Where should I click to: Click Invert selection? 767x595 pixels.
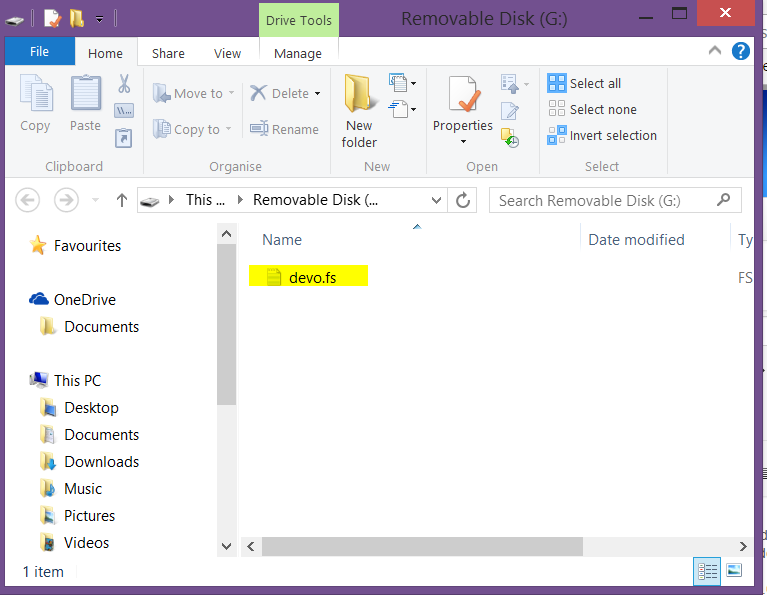point(602,136)
